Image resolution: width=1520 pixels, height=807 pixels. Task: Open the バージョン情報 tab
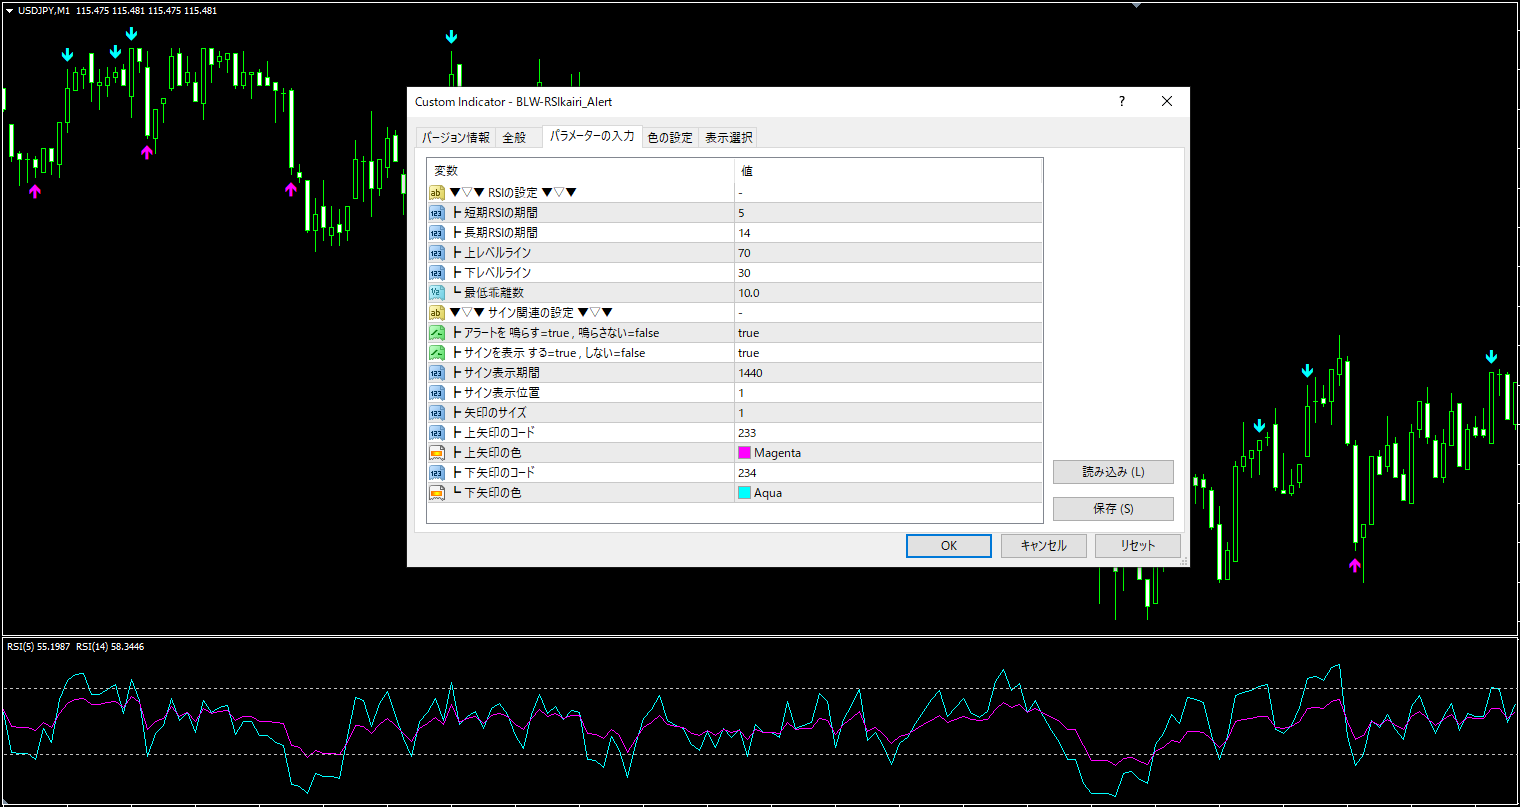click(455, 138)
